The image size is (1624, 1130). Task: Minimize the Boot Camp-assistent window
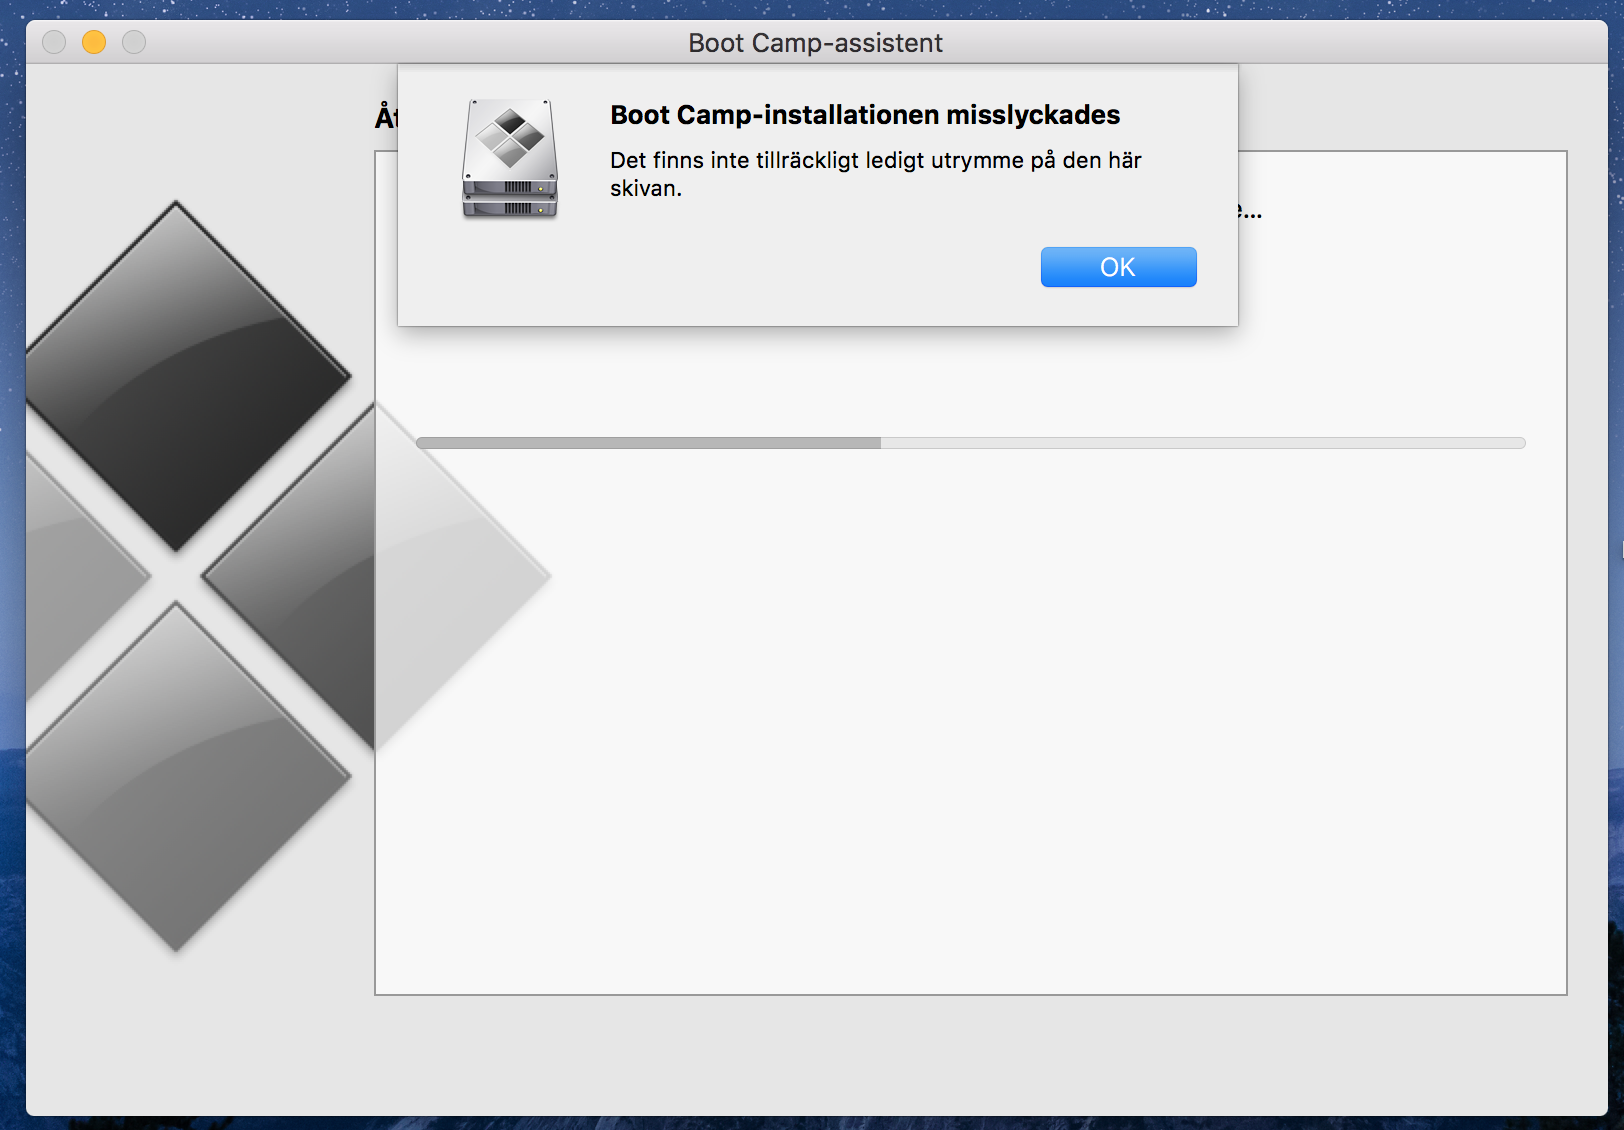coord(94,42)
